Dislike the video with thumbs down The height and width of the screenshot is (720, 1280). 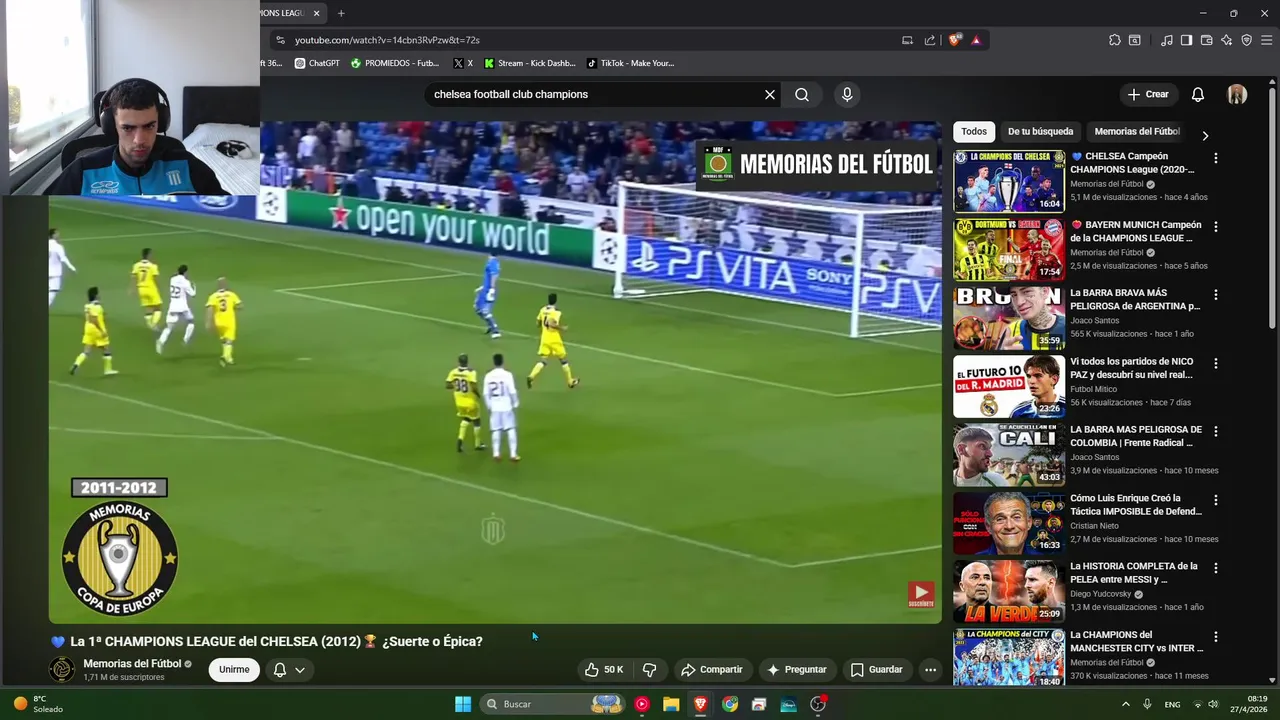tap(649, 670)
